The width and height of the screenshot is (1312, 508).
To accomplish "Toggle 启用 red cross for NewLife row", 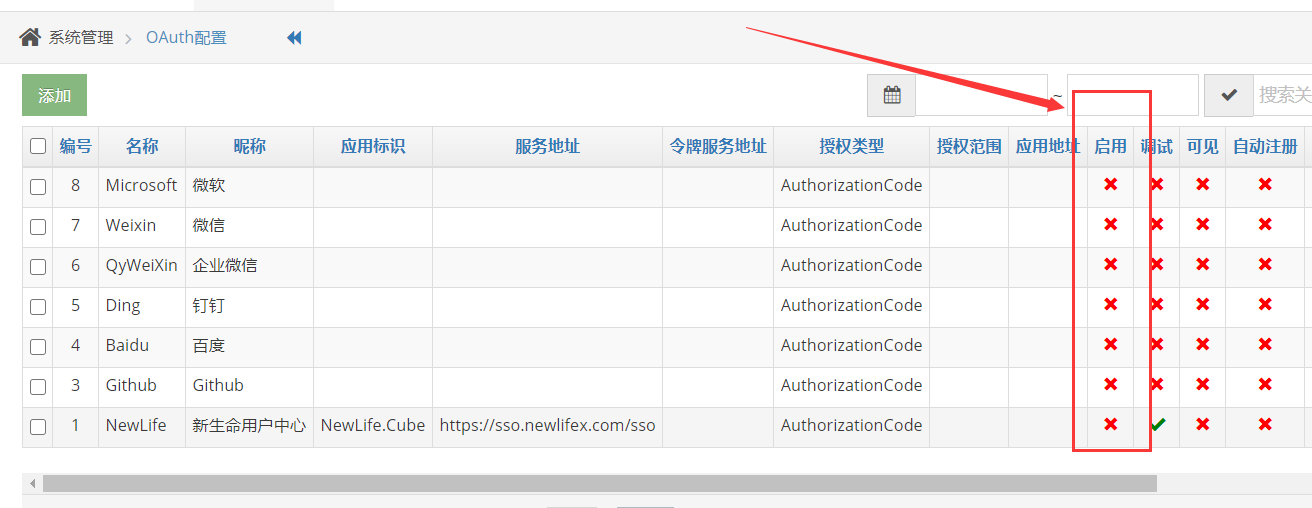I will tap(1110, 425).
